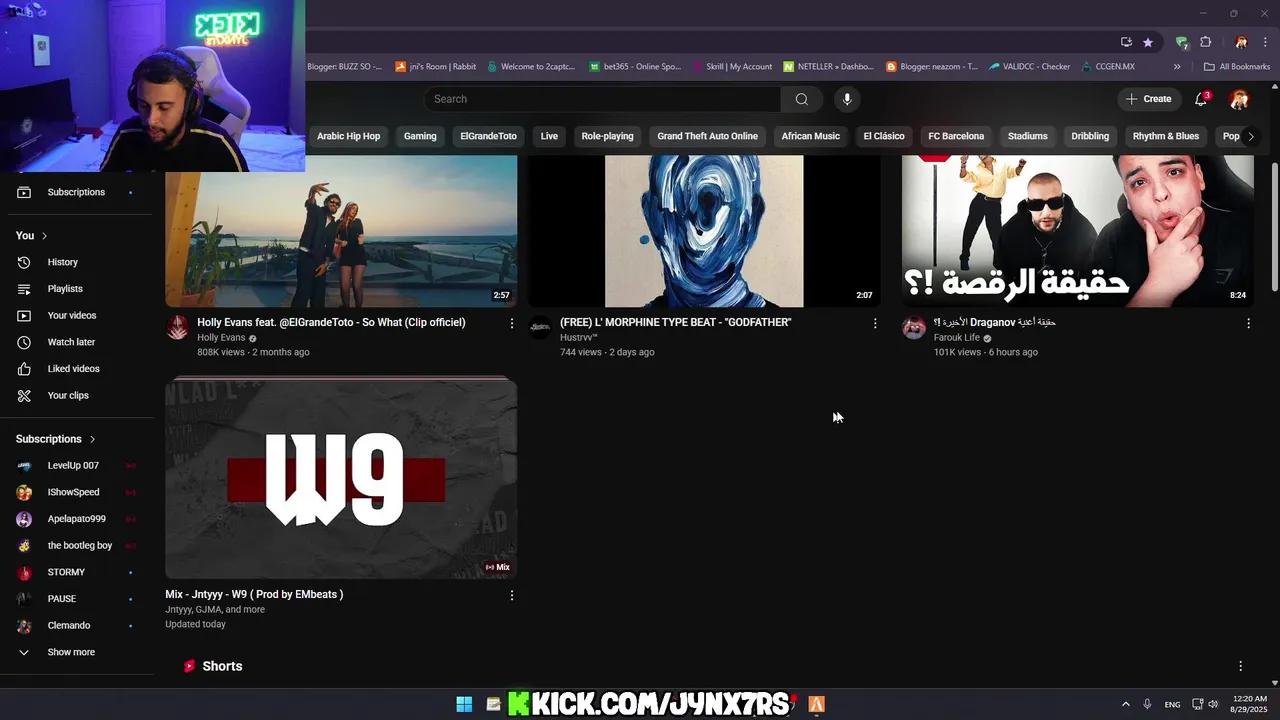Open Subscriptions in sidebar

point(76,192)
